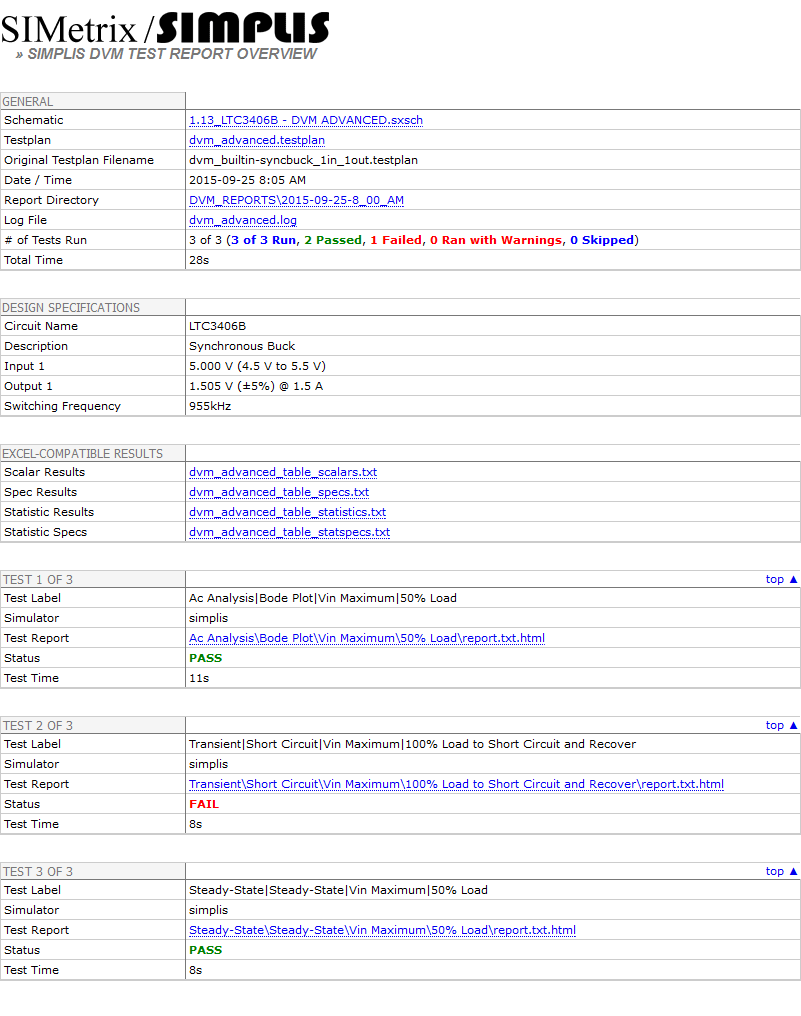This screenshot has width=801, height=1016.
Task: Jump to top from Test 2 section
Action: tap(782, 725)
